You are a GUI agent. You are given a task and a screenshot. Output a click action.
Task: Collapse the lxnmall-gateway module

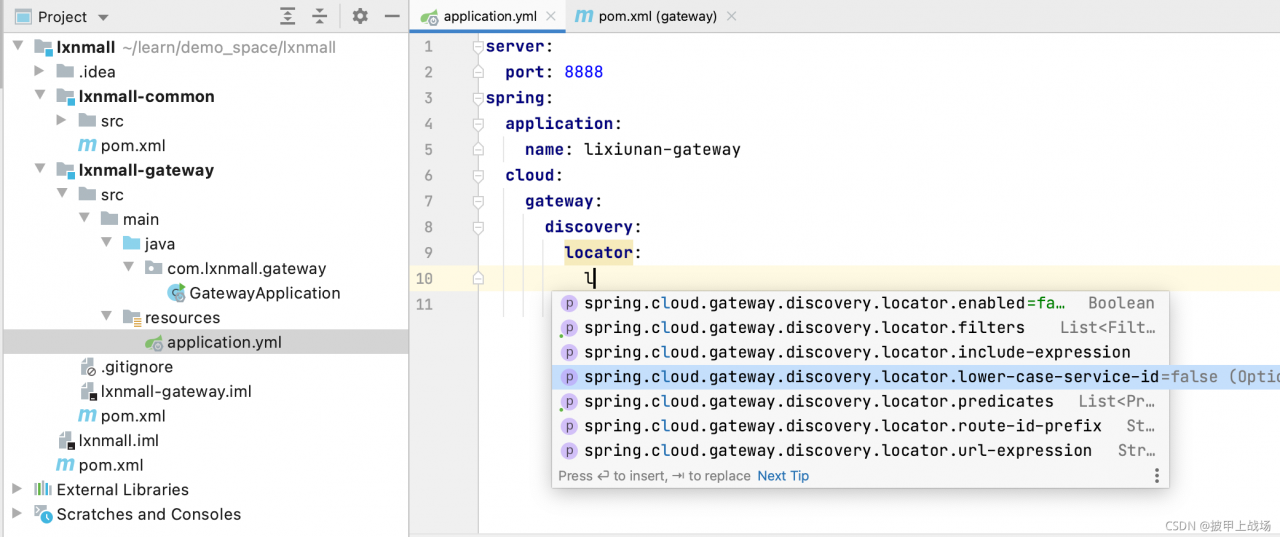(39, 170)
